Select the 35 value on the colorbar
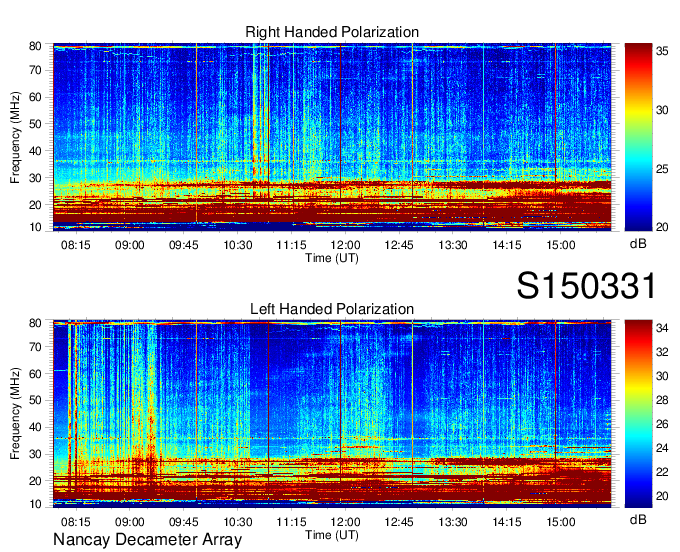680x552 pixels. (x=662, y=51)
